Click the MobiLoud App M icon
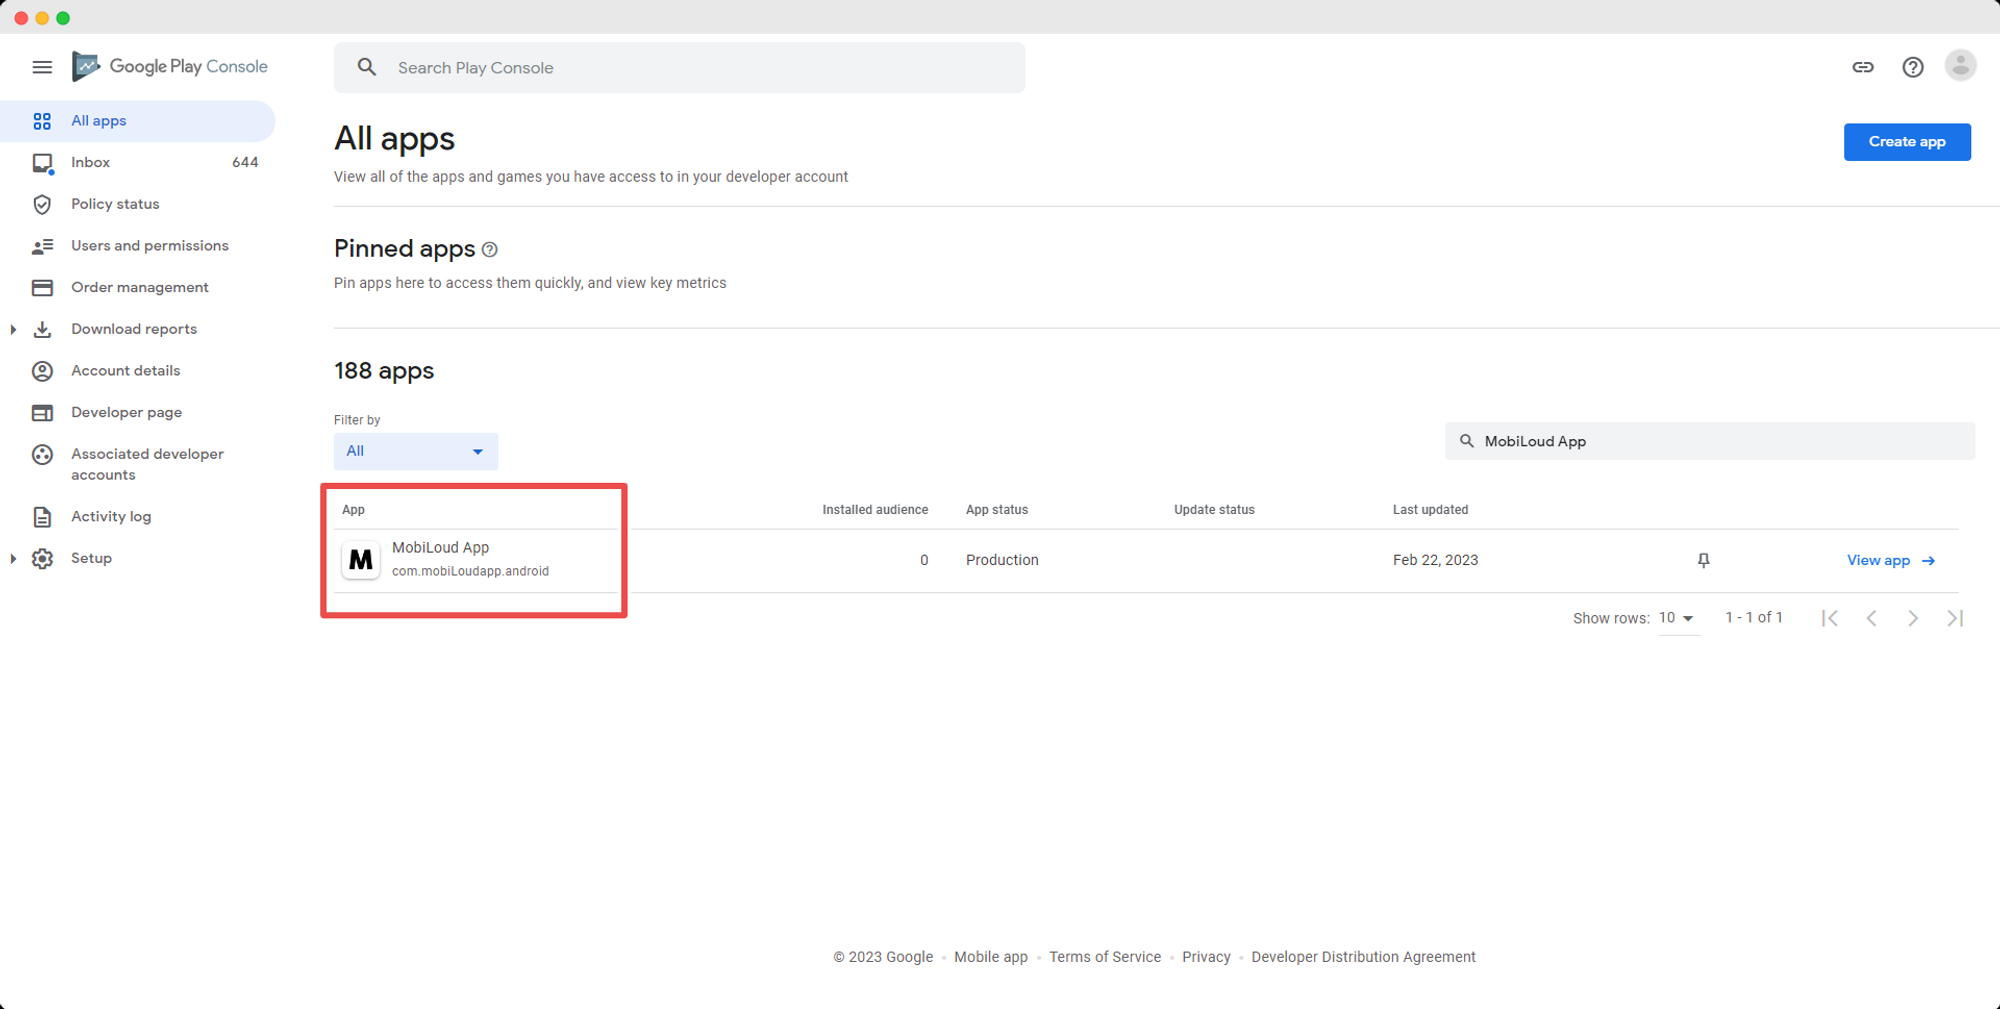Screen dimensions: 2000x1009 point(361,560)
